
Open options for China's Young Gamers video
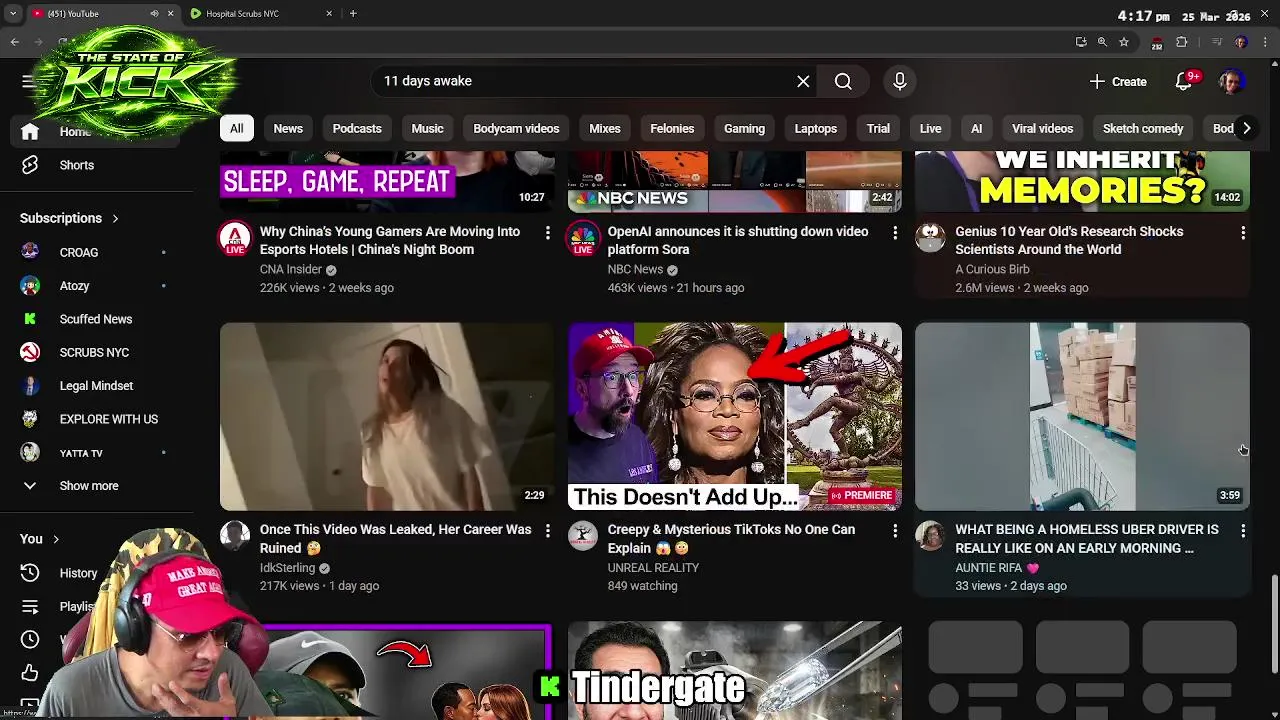(547, 232)
